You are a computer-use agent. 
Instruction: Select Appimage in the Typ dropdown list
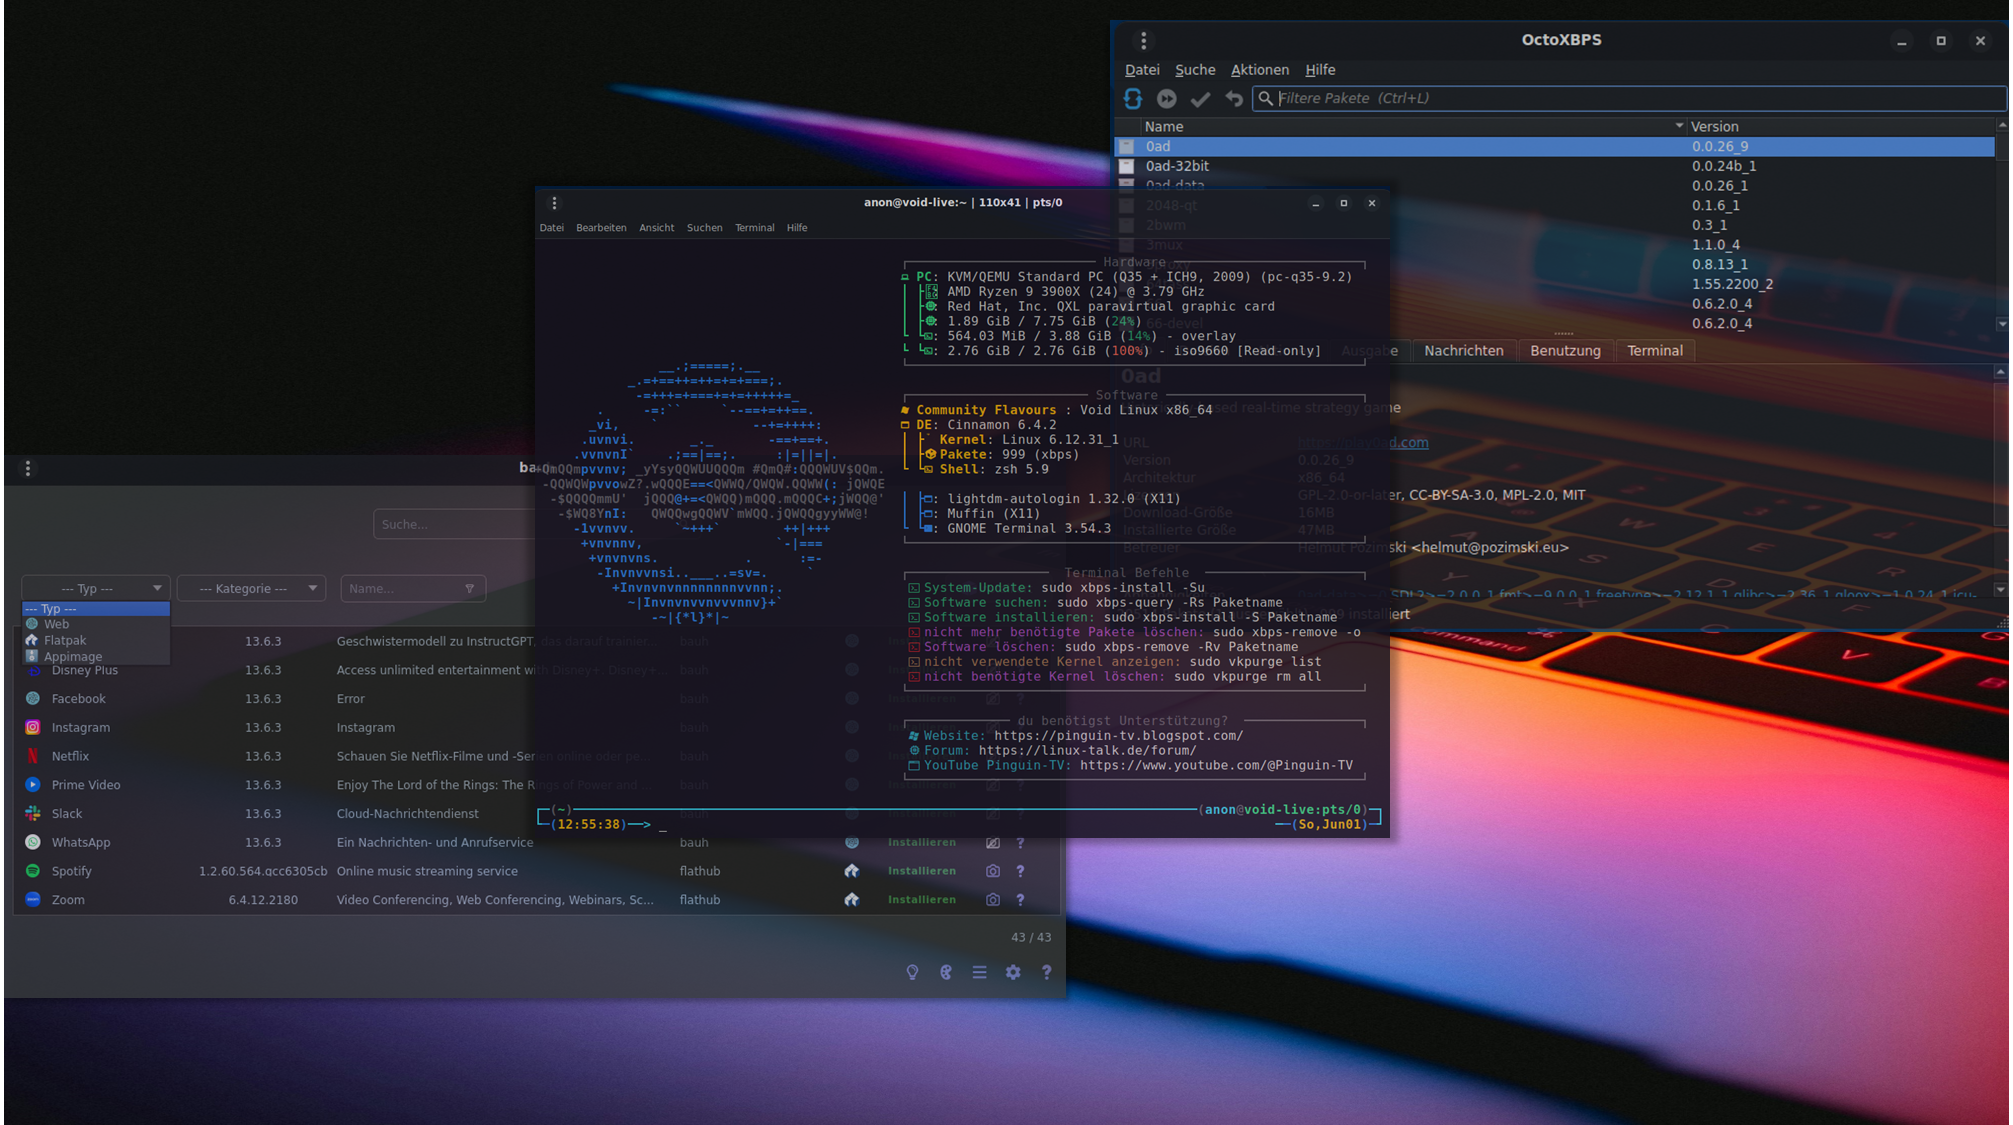tap(96, 657)
